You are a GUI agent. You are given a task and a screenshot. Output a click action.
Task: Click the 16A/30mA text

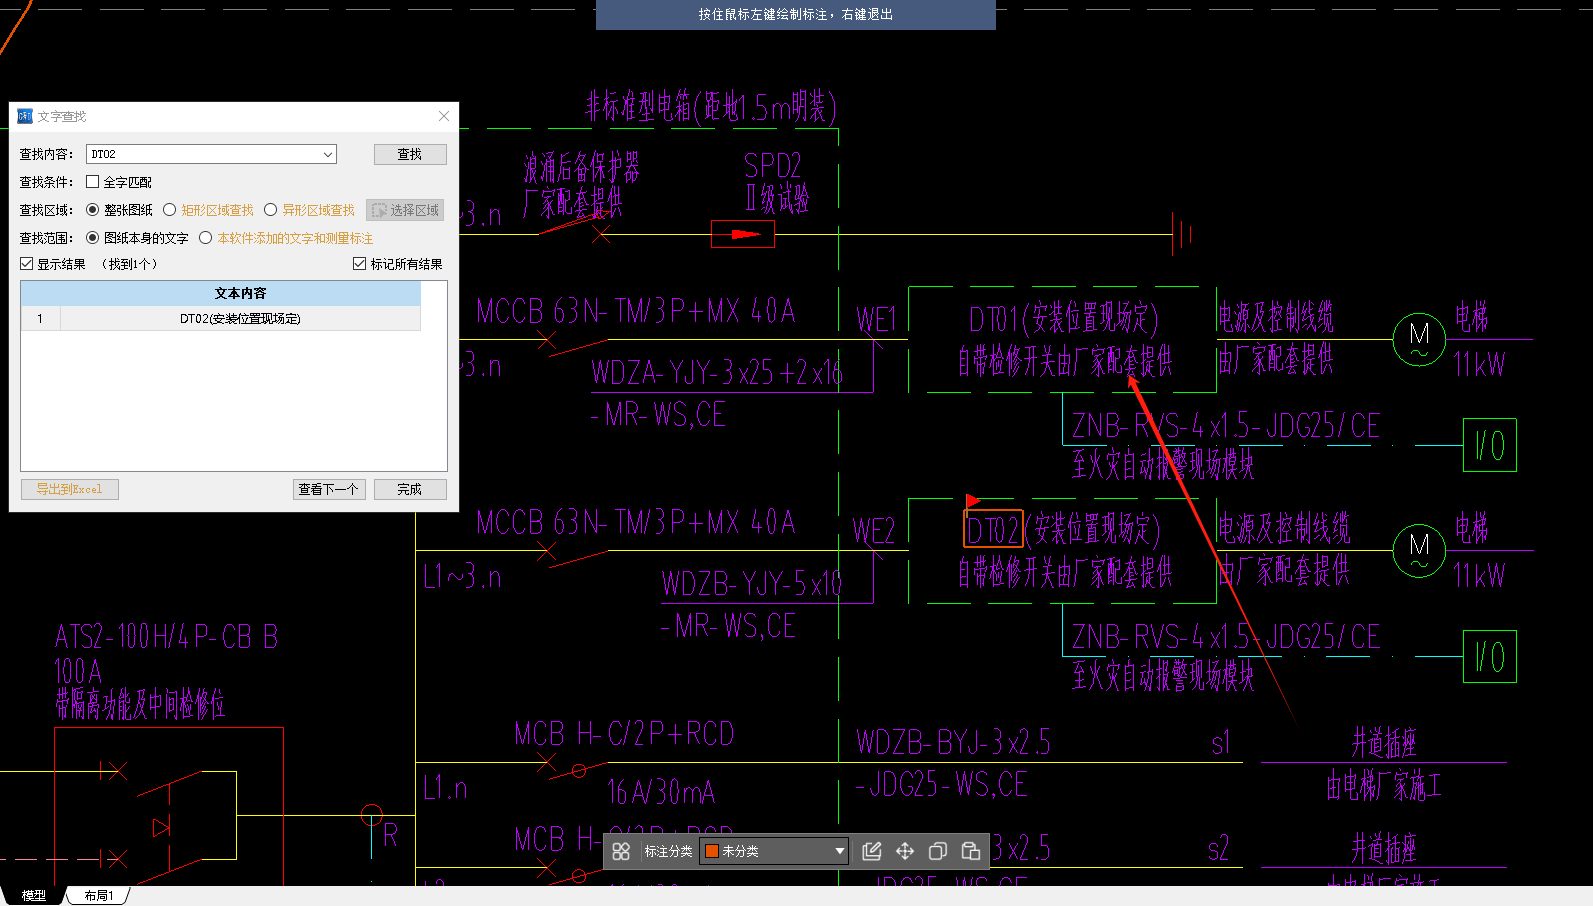pos(661,793)
